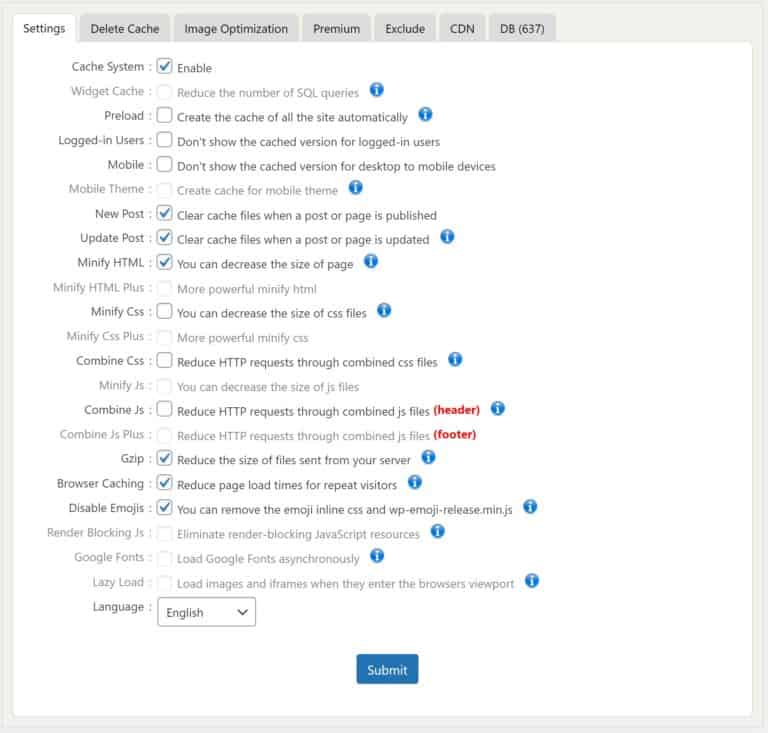The width and height of the screenshot is (768, 733).
Task: Open info icon for Update Post
Action: [447, 237]
